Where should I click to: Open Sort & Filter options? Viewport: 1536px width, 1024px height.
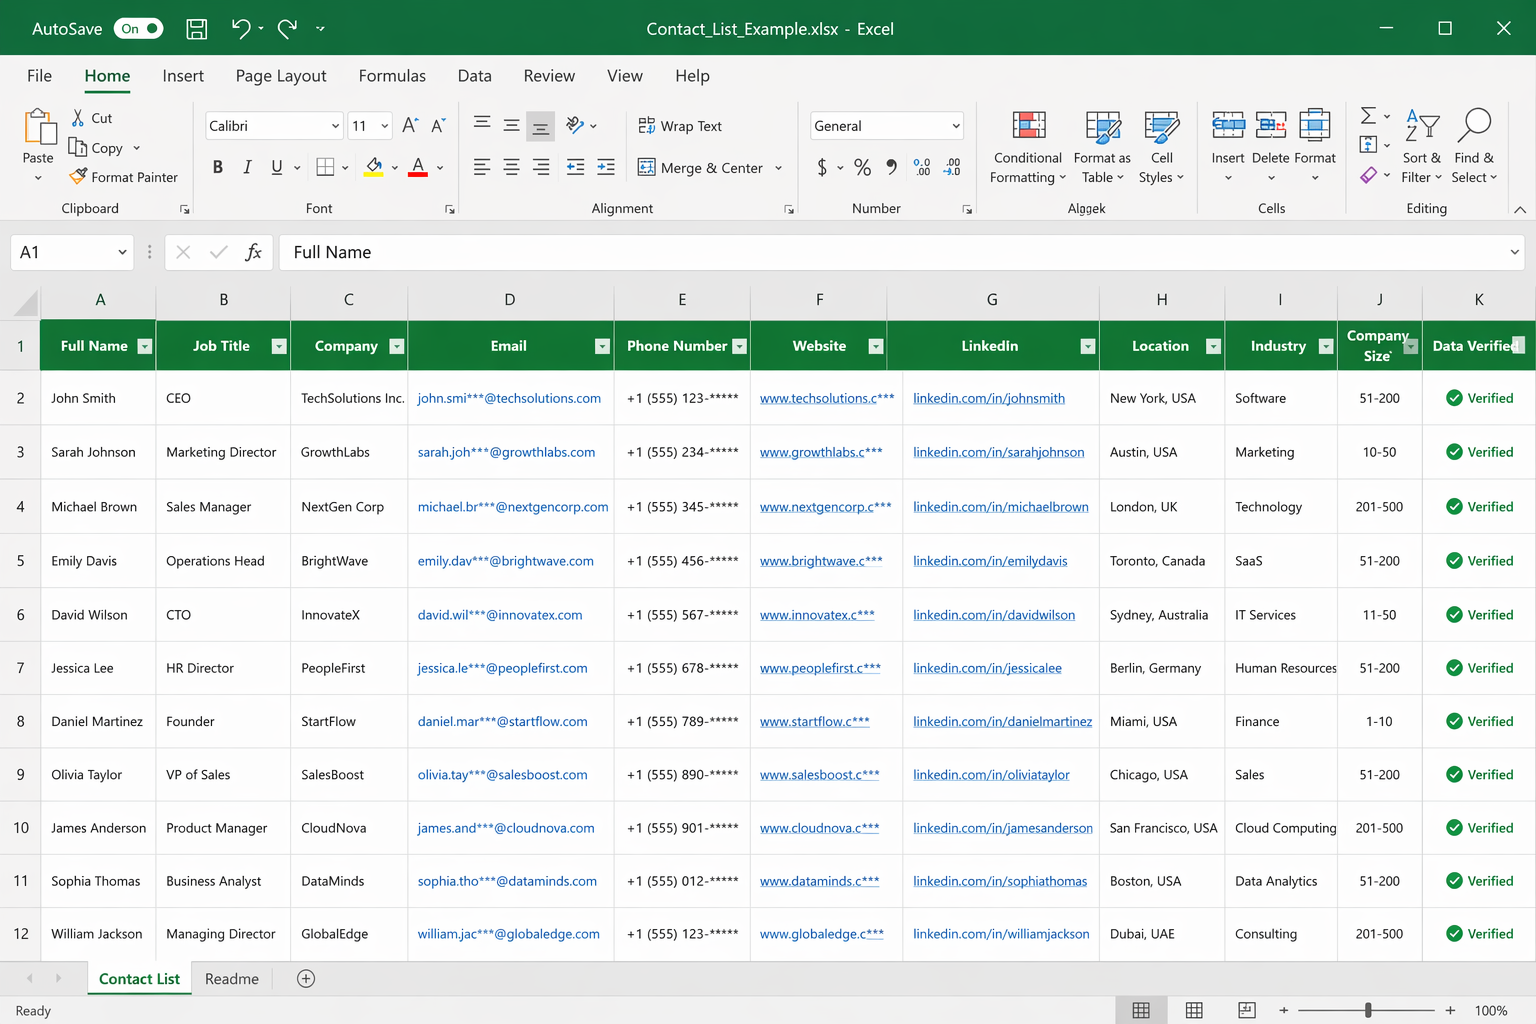(1421, 147)
